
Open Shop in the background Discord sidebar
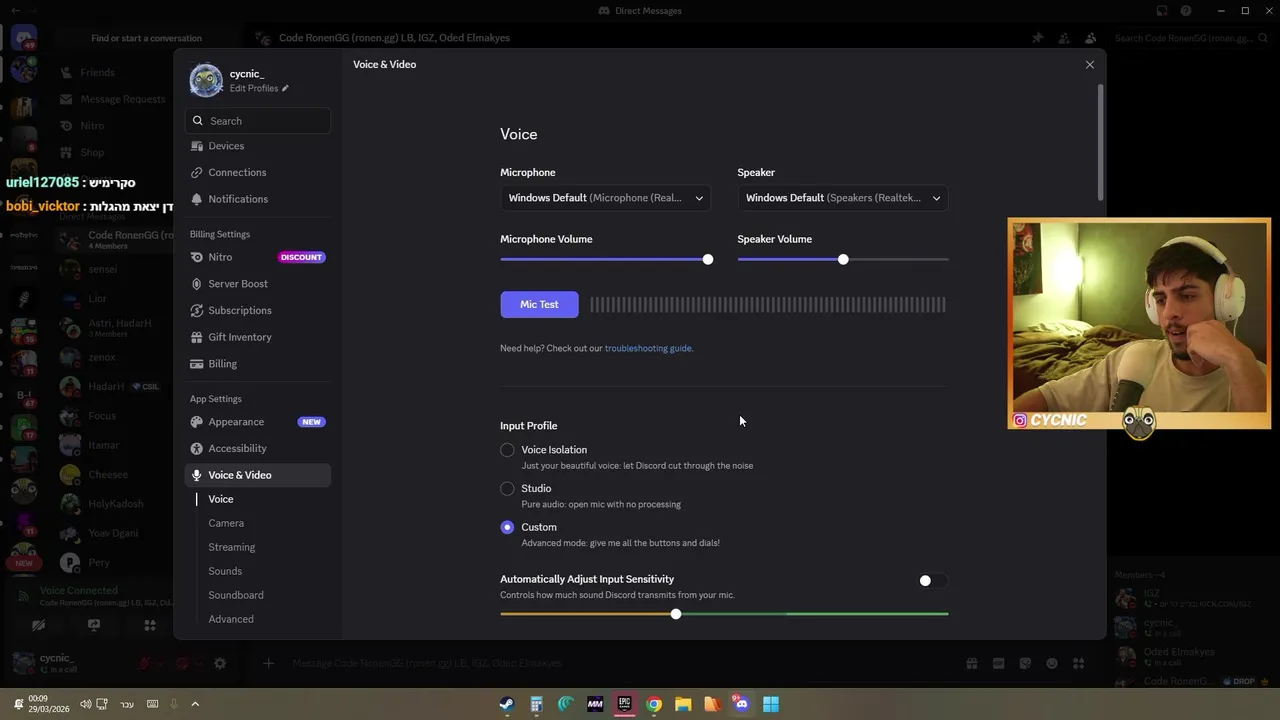[x=92, y=153]
